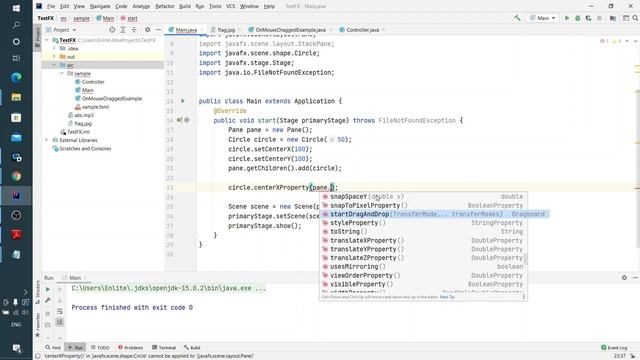The image size is (640, 360).
Task: Select sample.fxml file in tree
Action: tap(95, 107)
